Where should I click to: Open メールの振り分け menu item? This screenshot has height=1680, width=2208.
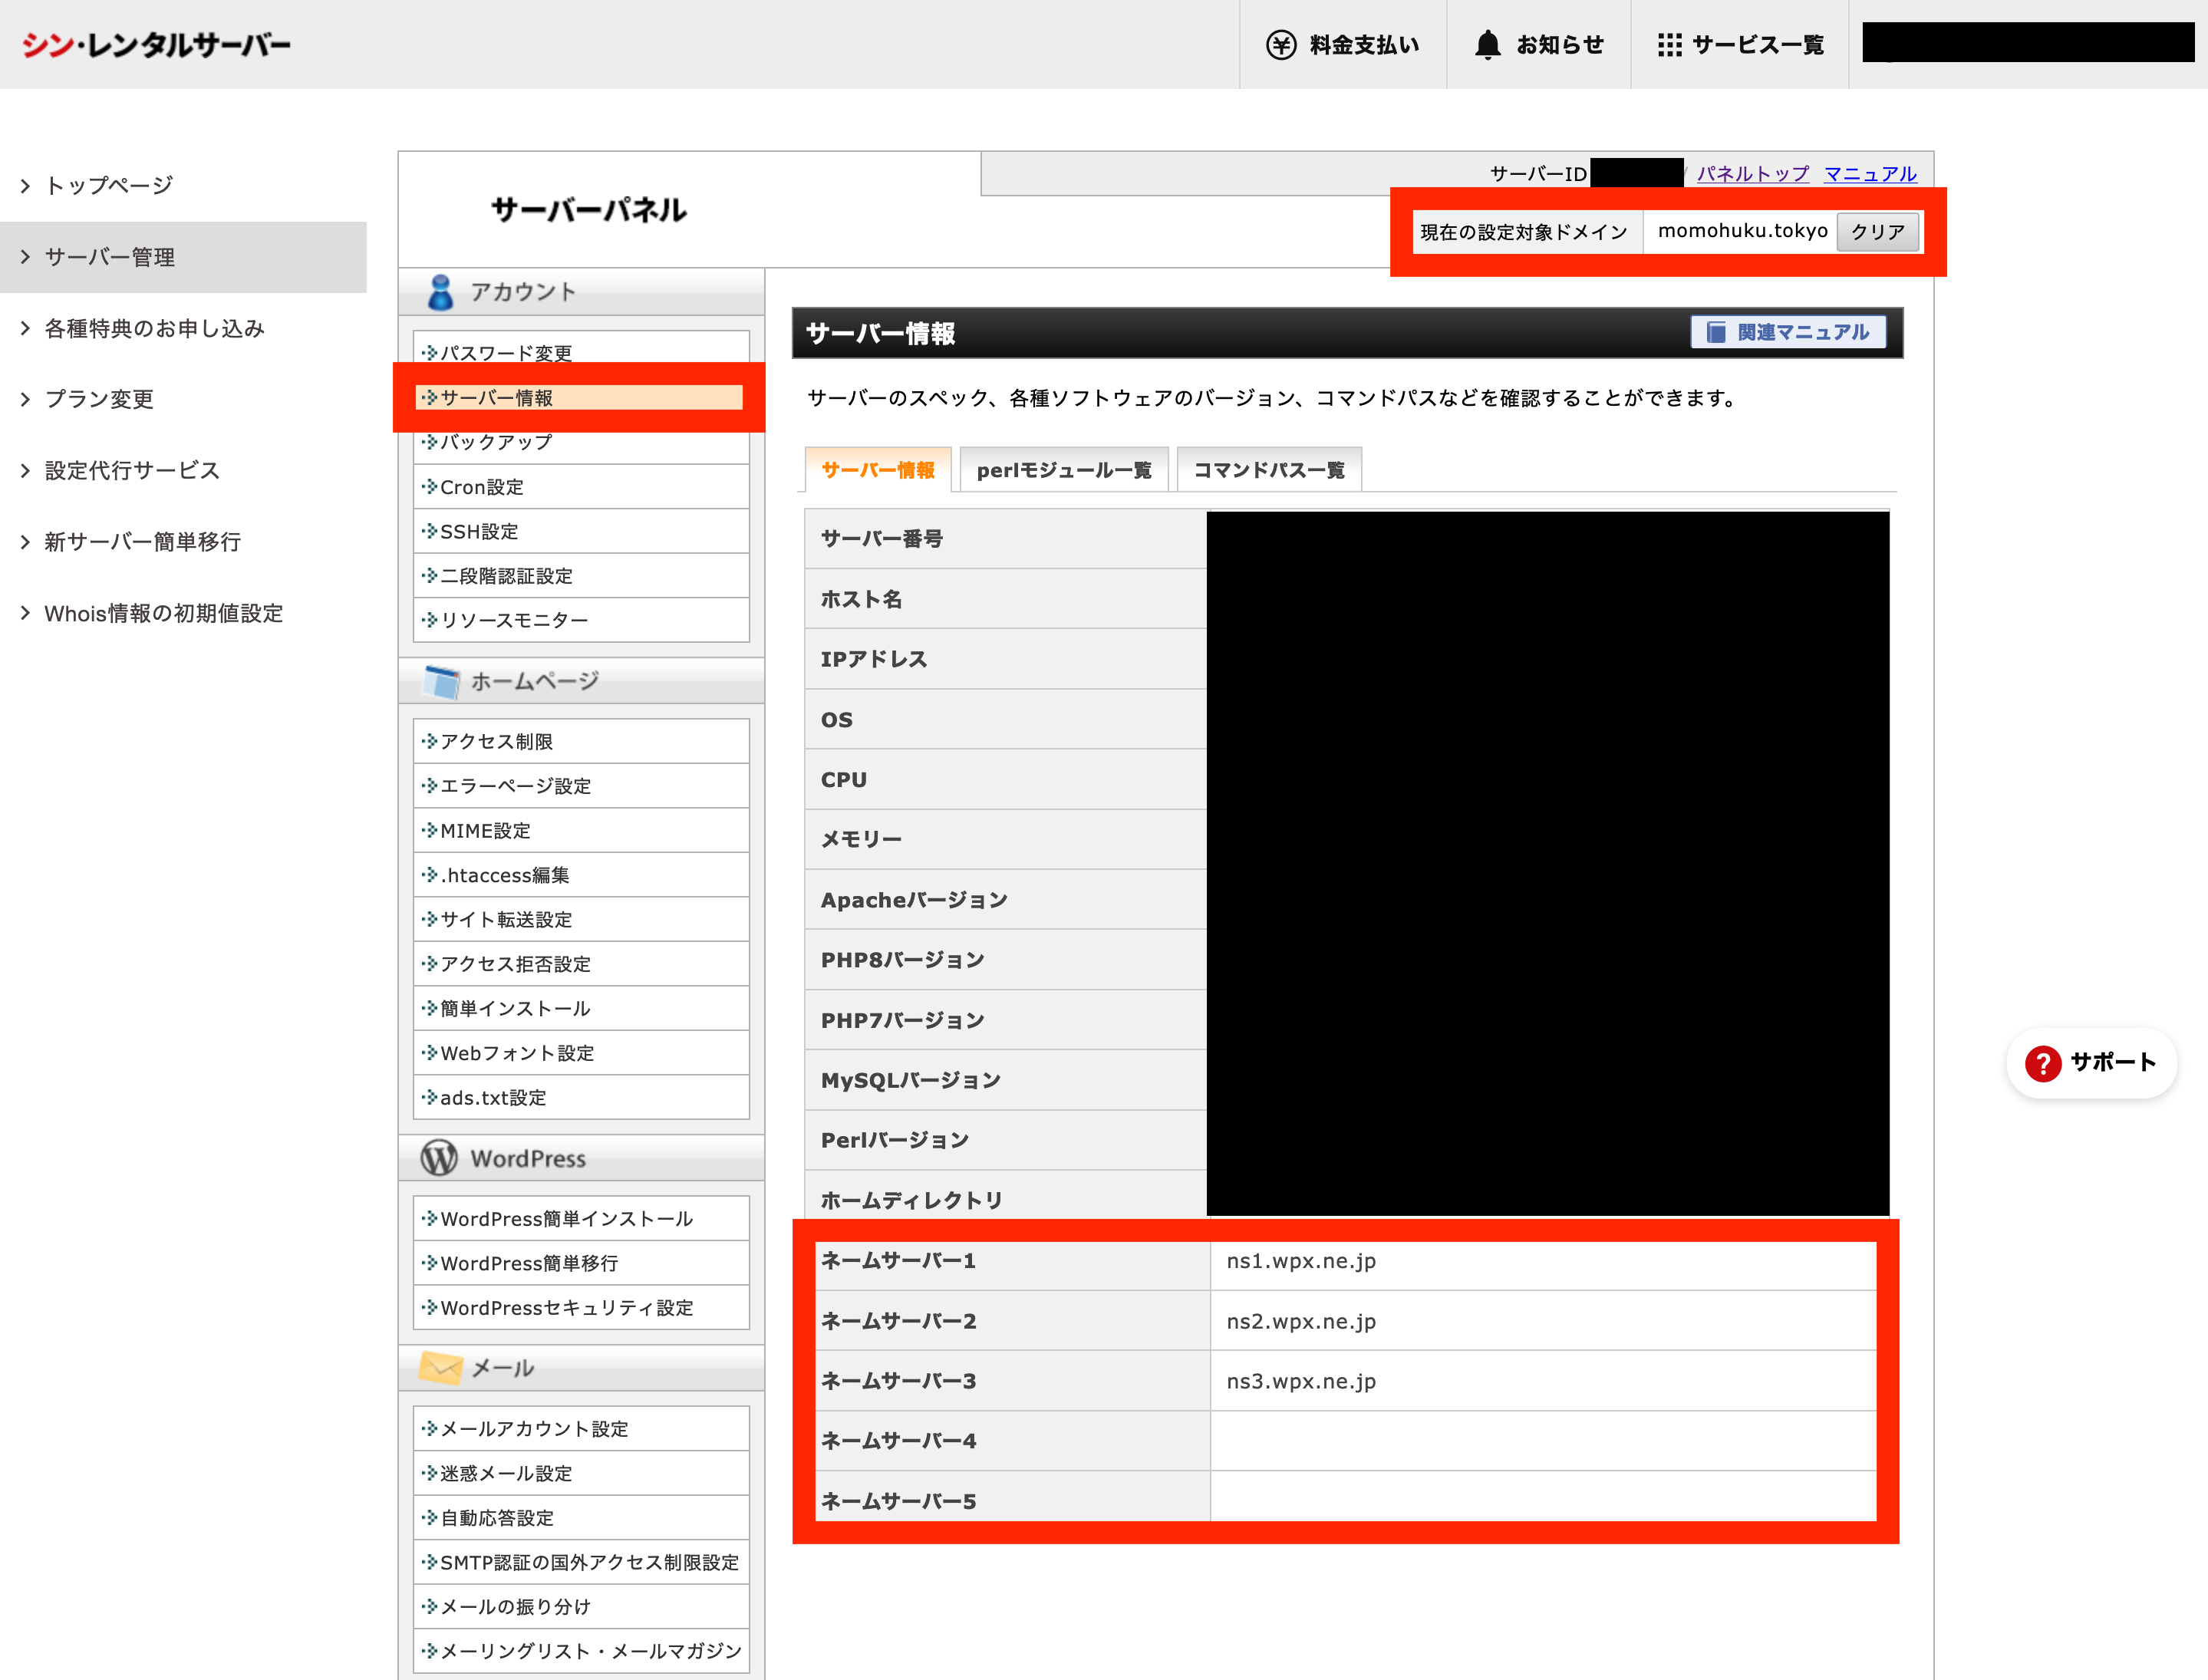[581, 1607]
